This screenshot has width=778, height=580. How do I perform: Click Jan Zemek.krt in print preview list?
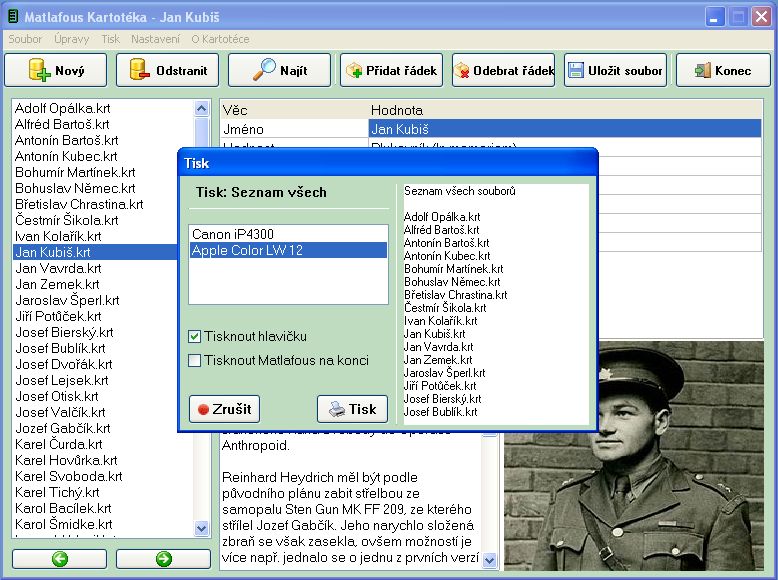click(438, 360)
